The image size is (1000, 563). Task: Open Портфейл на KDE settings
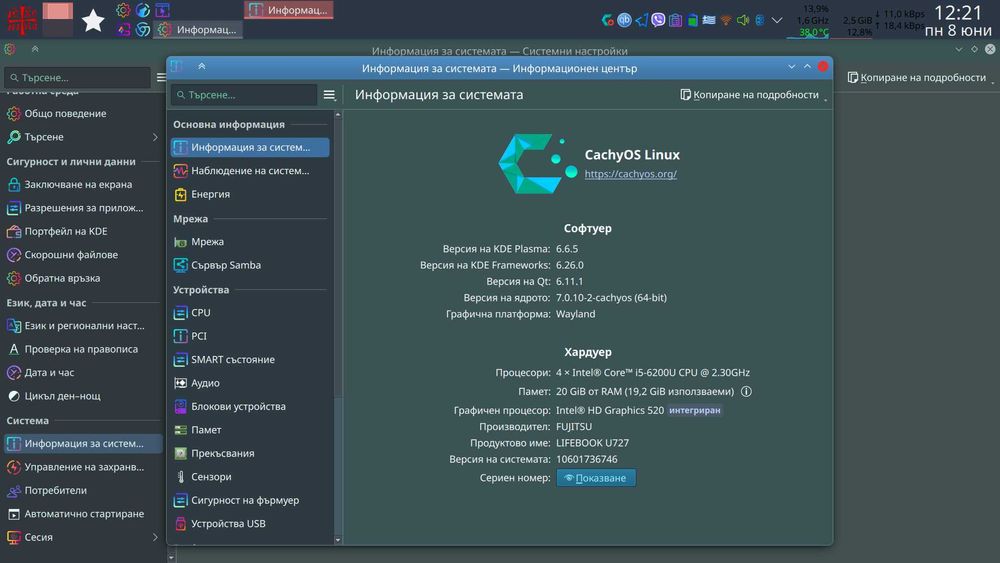83,231
